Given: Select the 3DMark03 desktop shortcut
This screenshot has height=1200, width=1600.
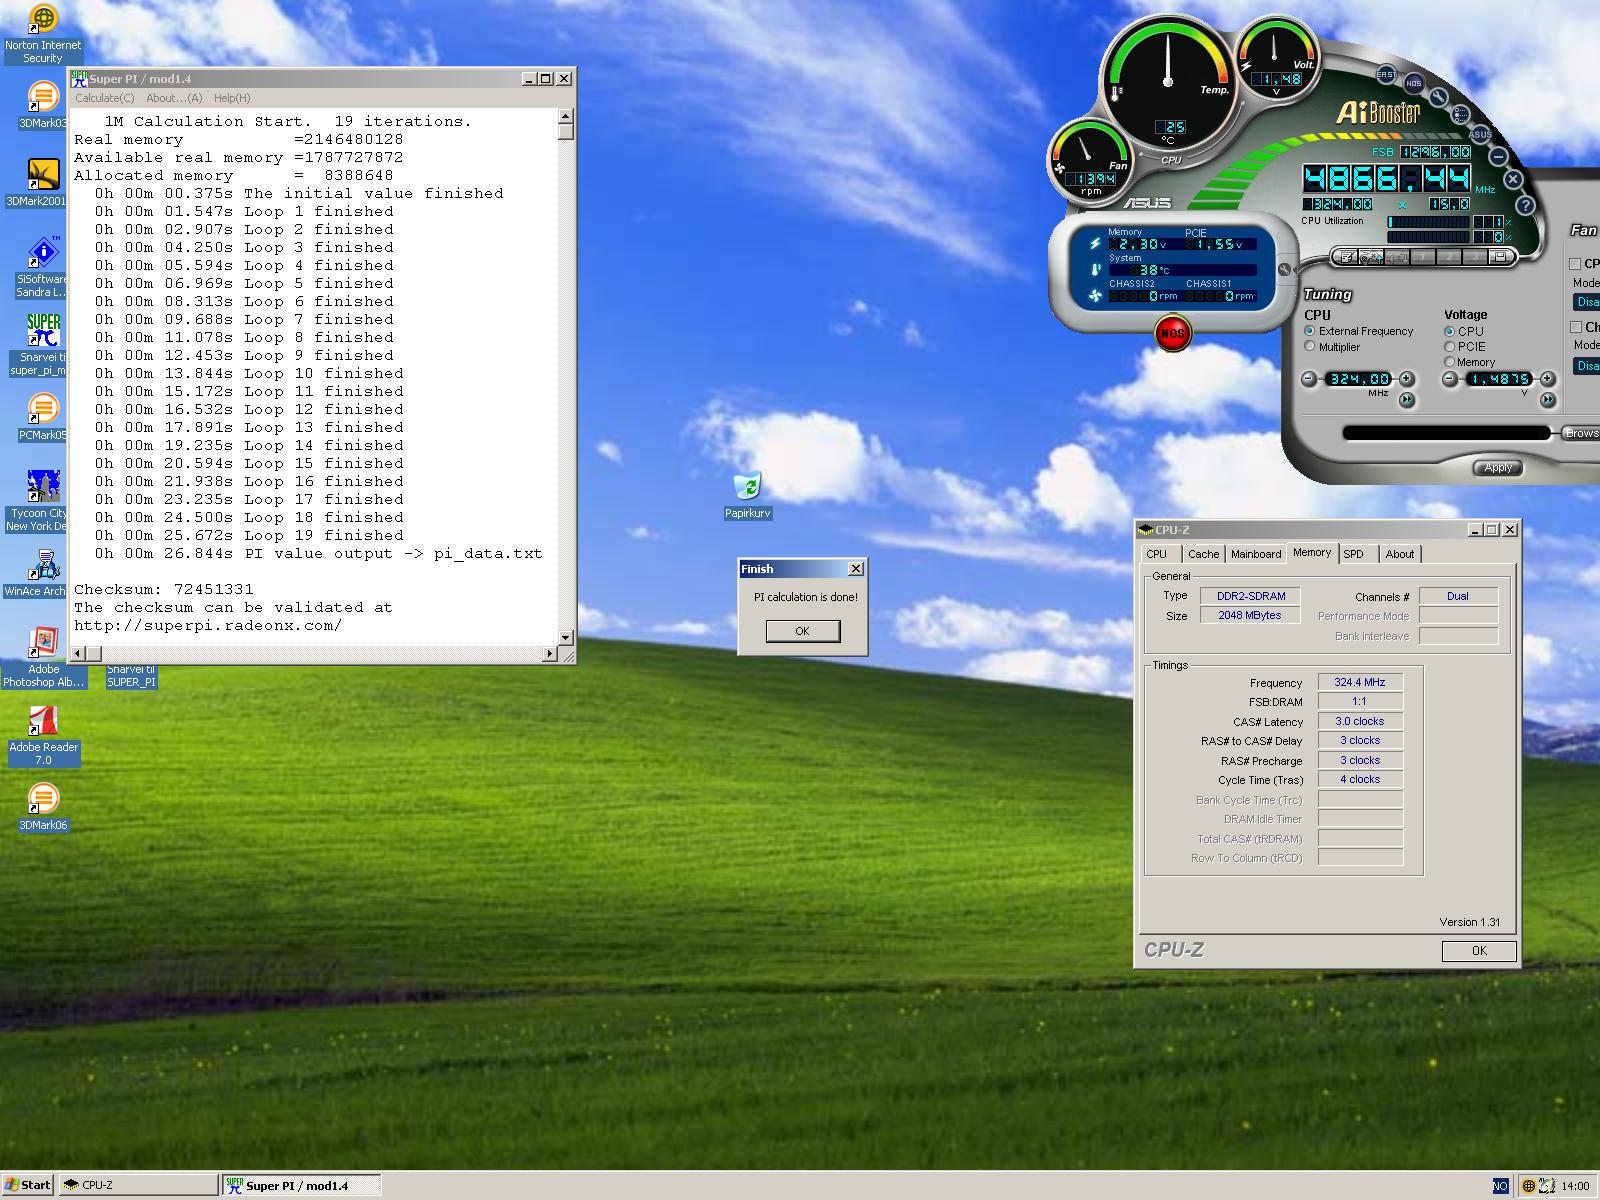Looking at the screenshot, I should point(42,106).
